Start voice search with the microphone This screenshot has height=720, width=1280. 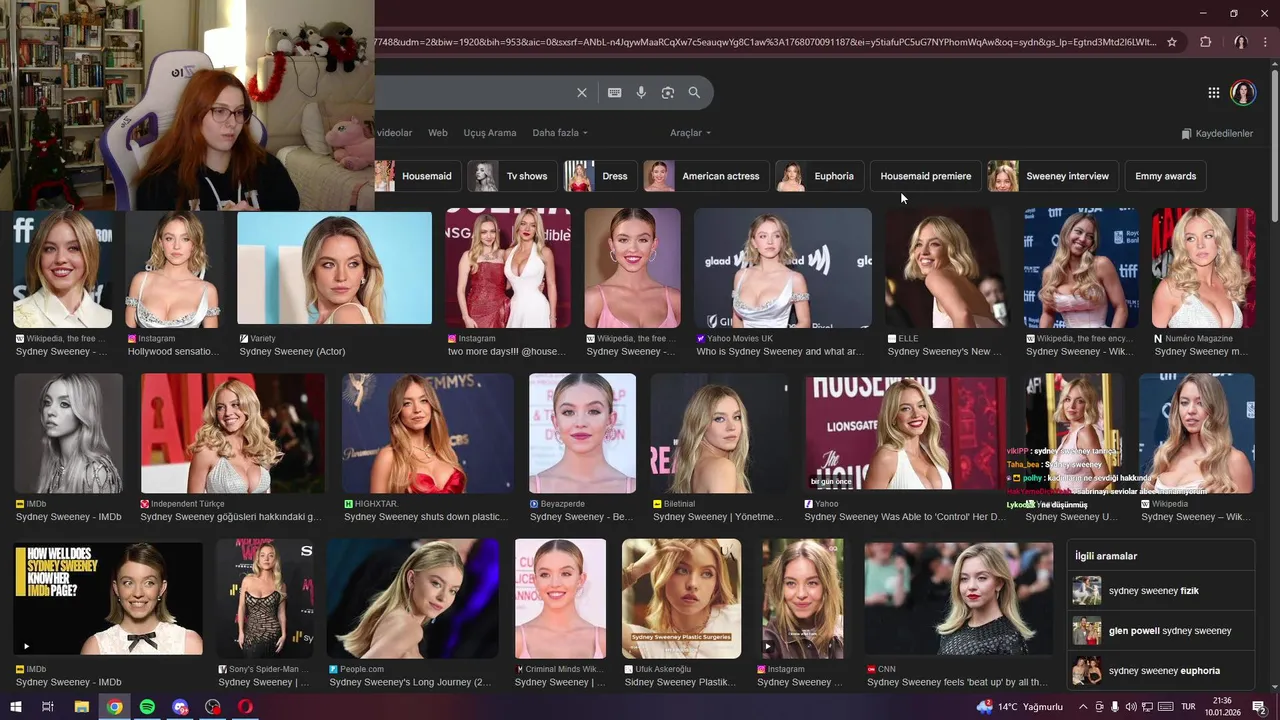pos(641,92)
